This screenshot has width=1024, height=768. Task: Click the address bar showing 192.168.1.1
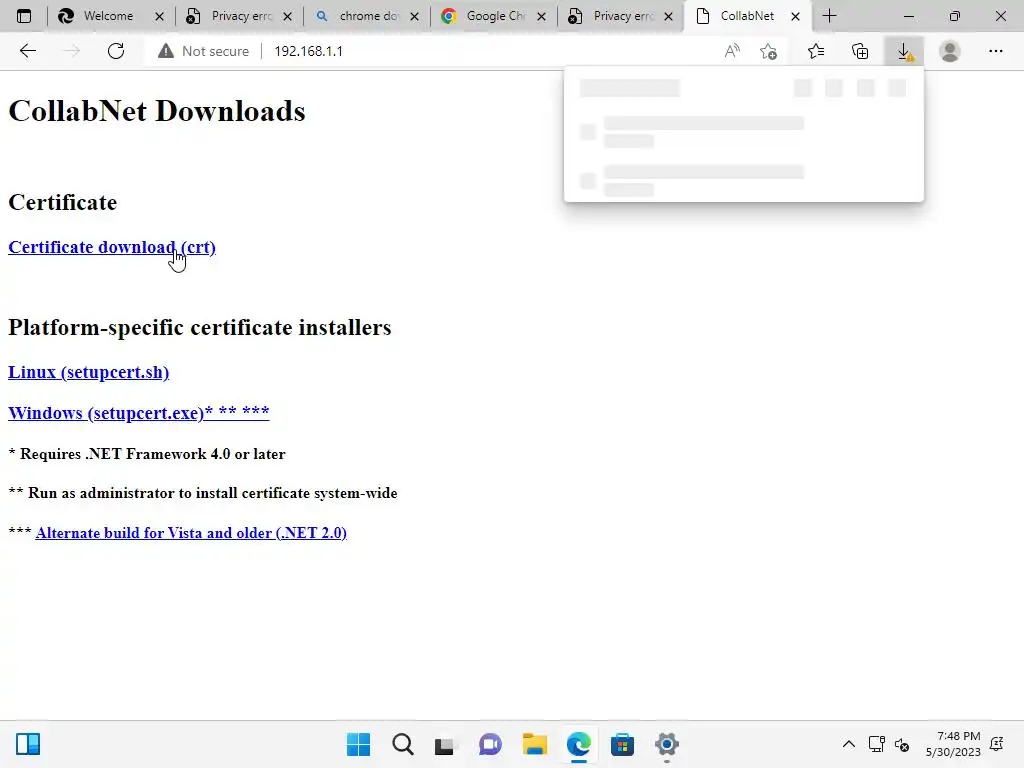click(309, 51)
